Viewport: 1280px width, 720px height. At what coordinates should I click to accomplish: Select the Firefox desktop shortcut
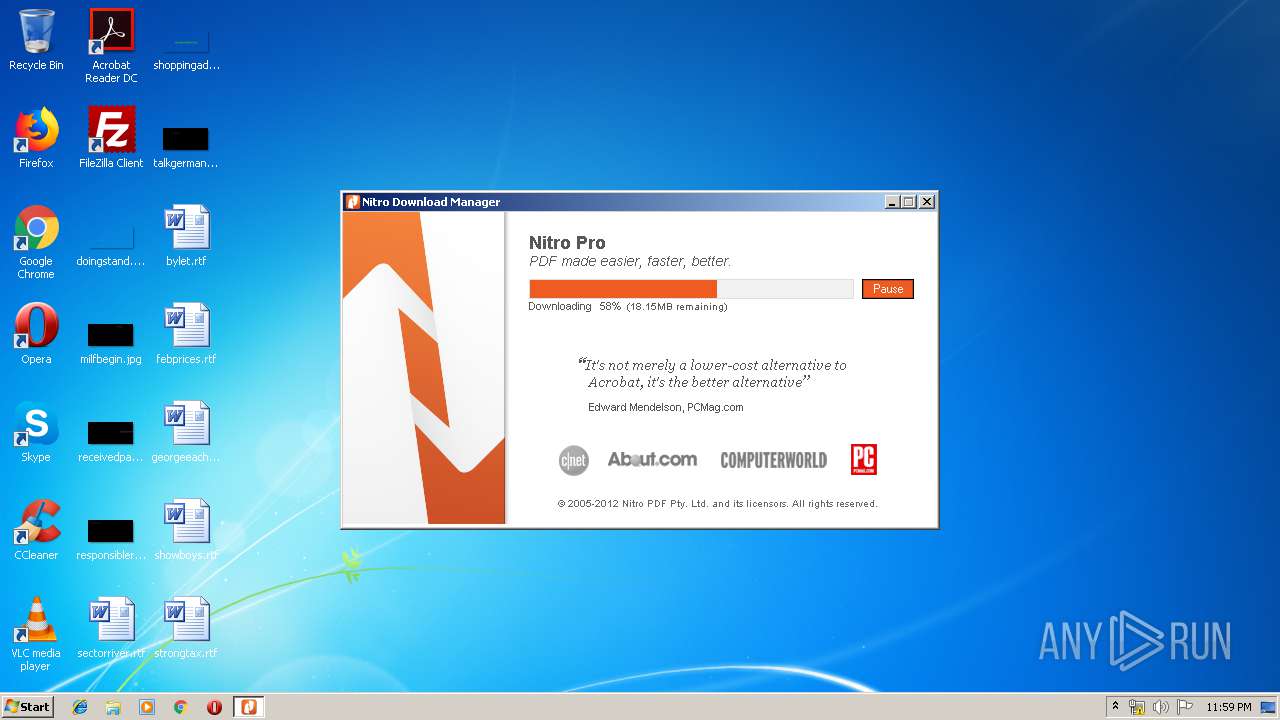36,138
